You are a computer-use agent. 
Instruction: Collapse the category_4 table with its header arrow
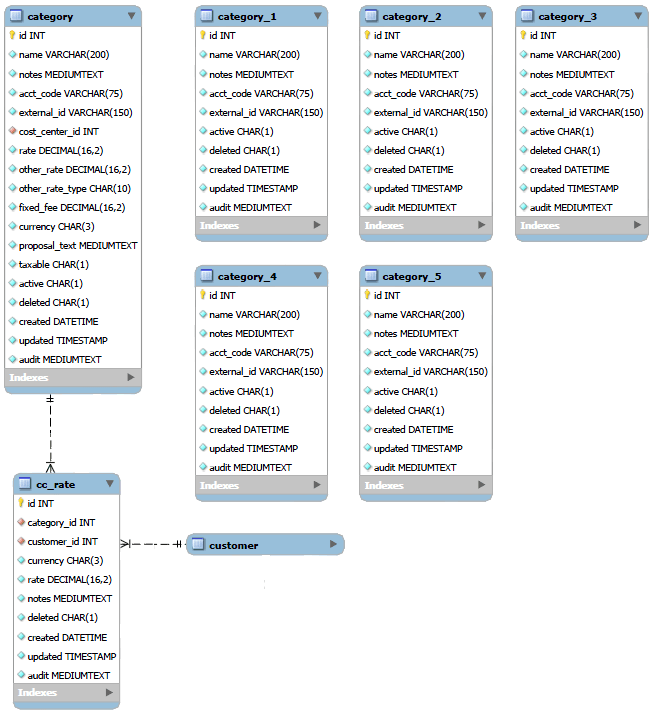[x=317, y=276]
